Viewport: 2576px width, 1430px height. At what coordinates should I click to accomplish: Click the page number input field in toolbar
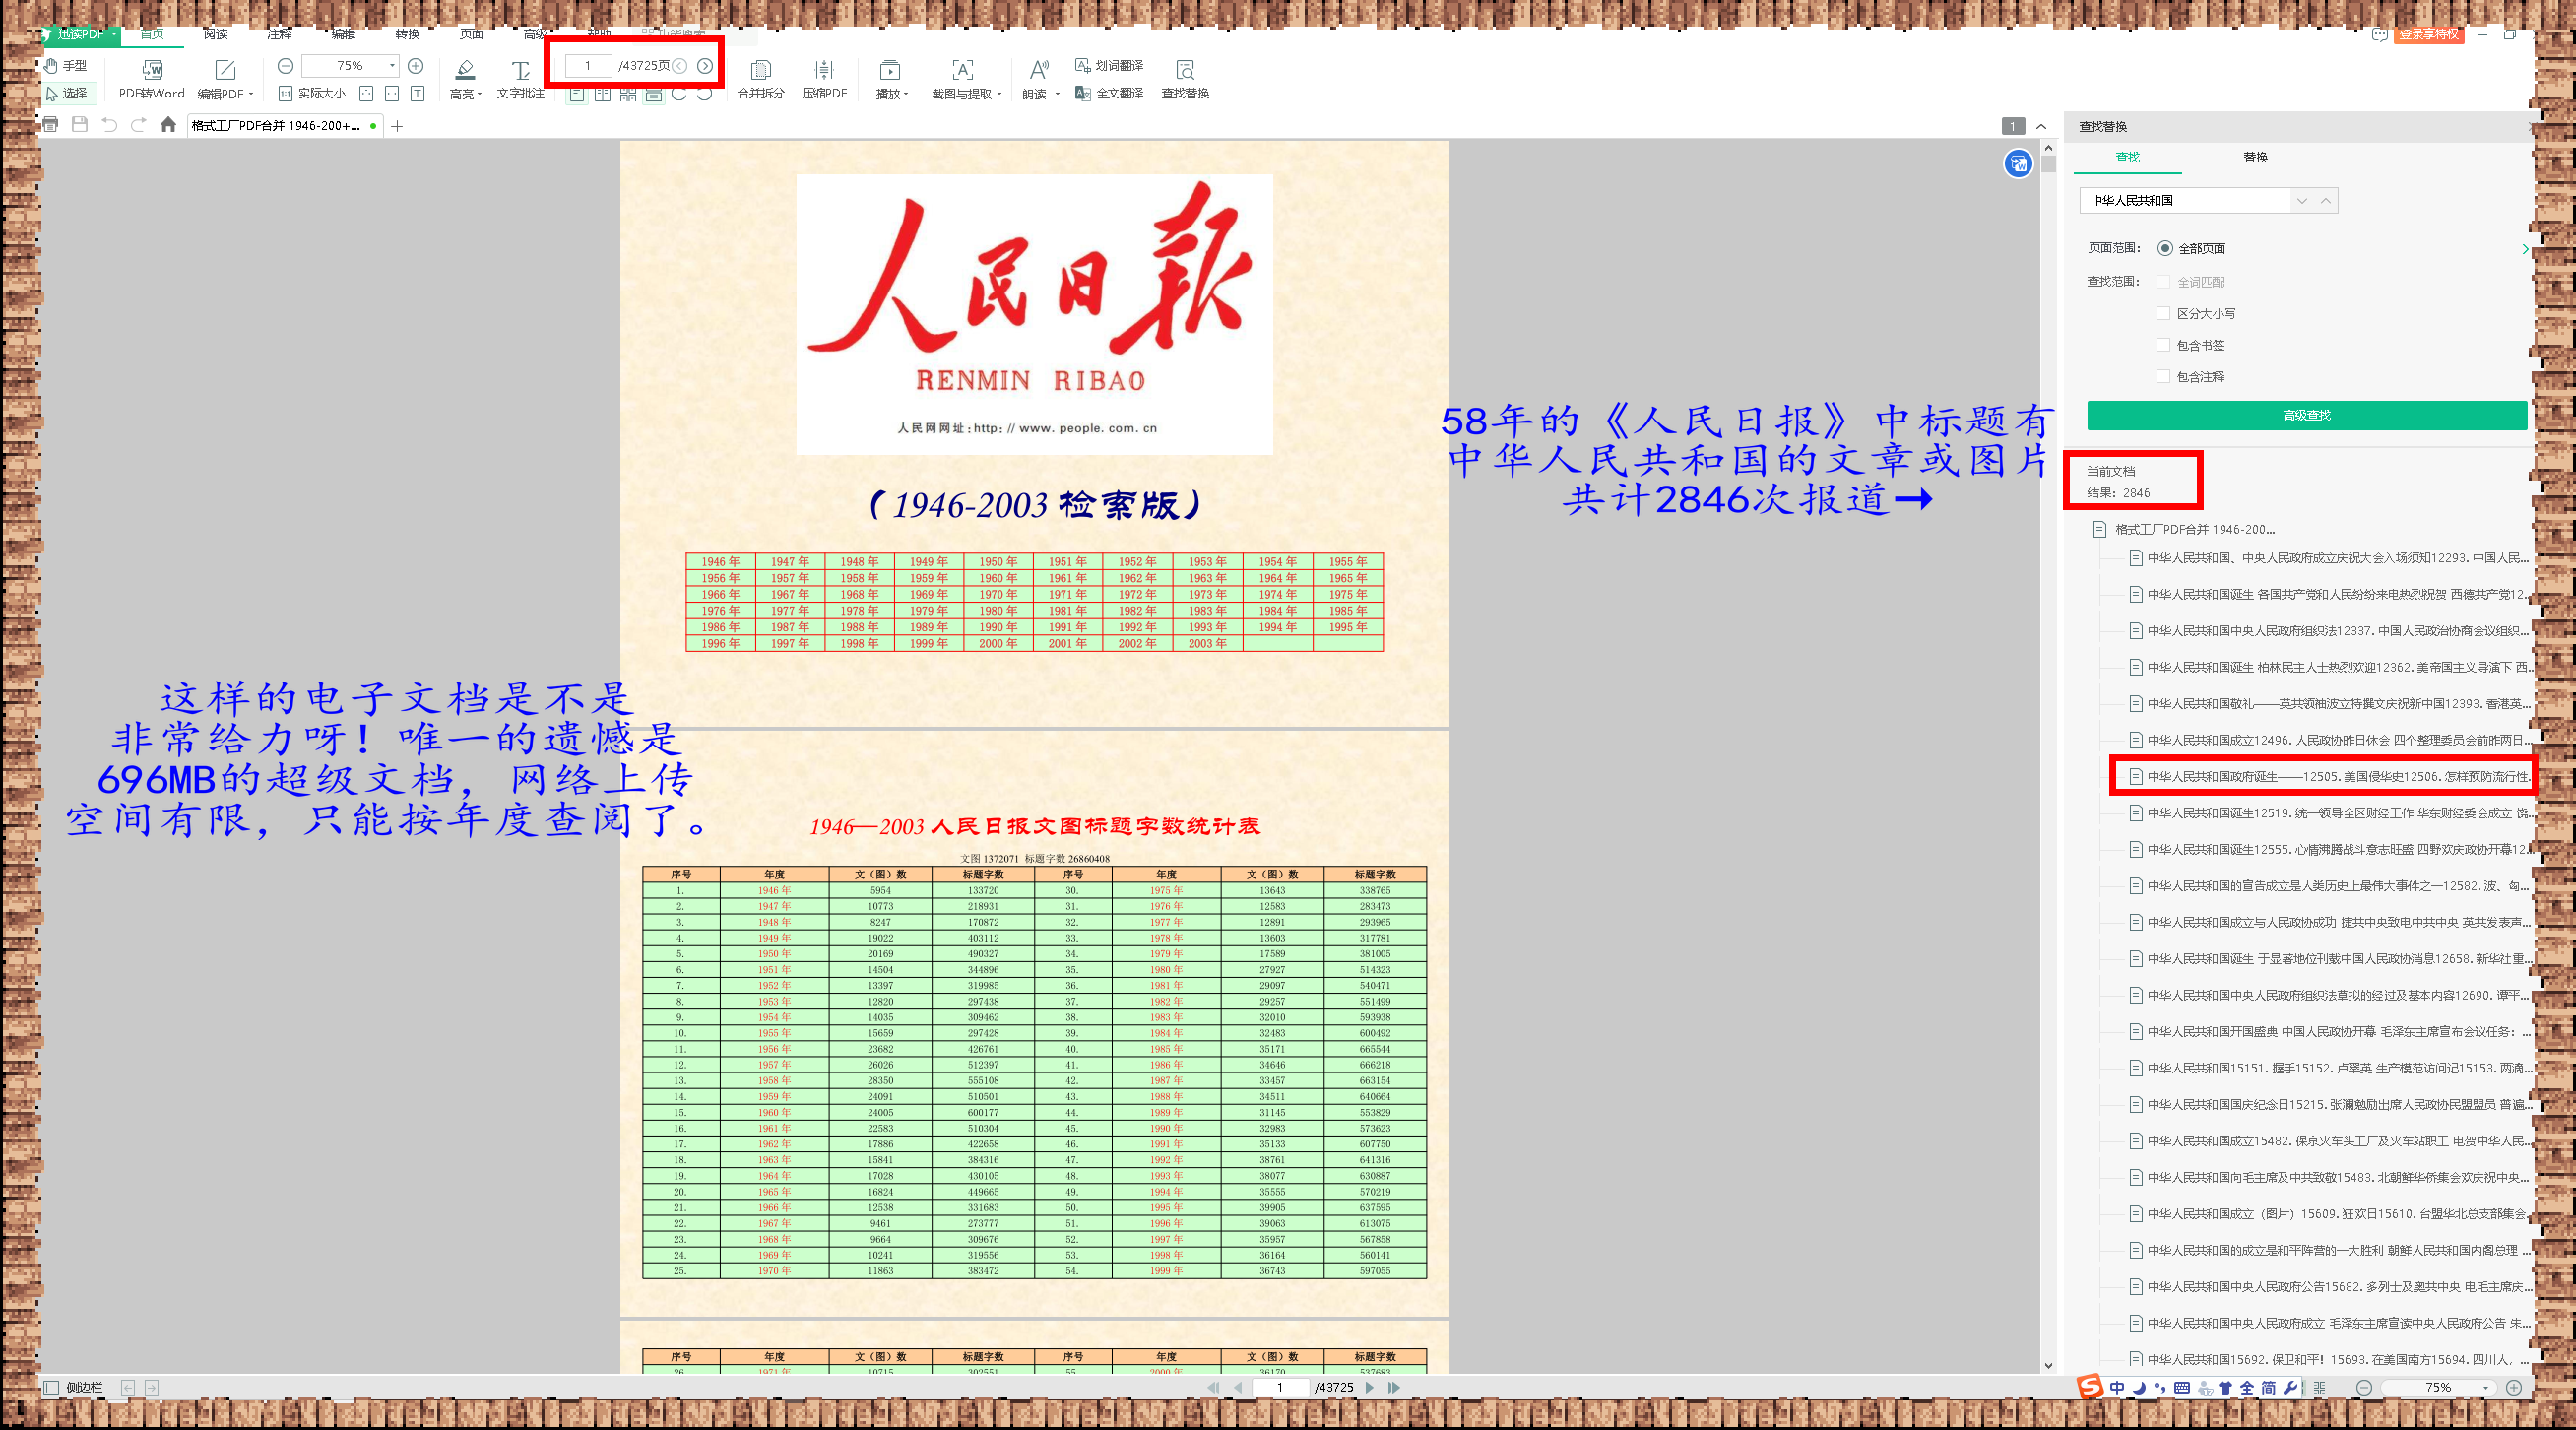point(588,66)
